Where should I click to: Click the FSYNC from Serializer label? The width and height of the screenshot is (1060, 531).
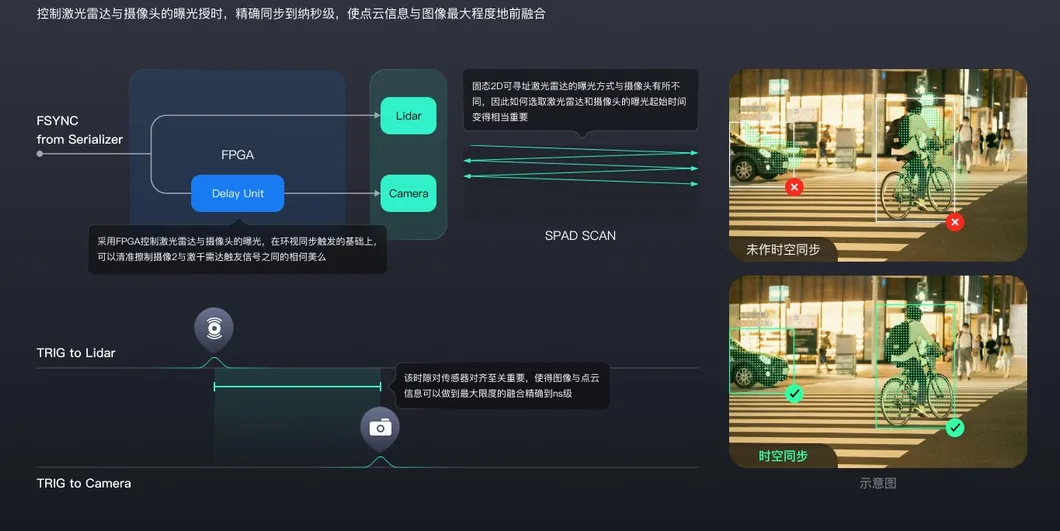79,130
